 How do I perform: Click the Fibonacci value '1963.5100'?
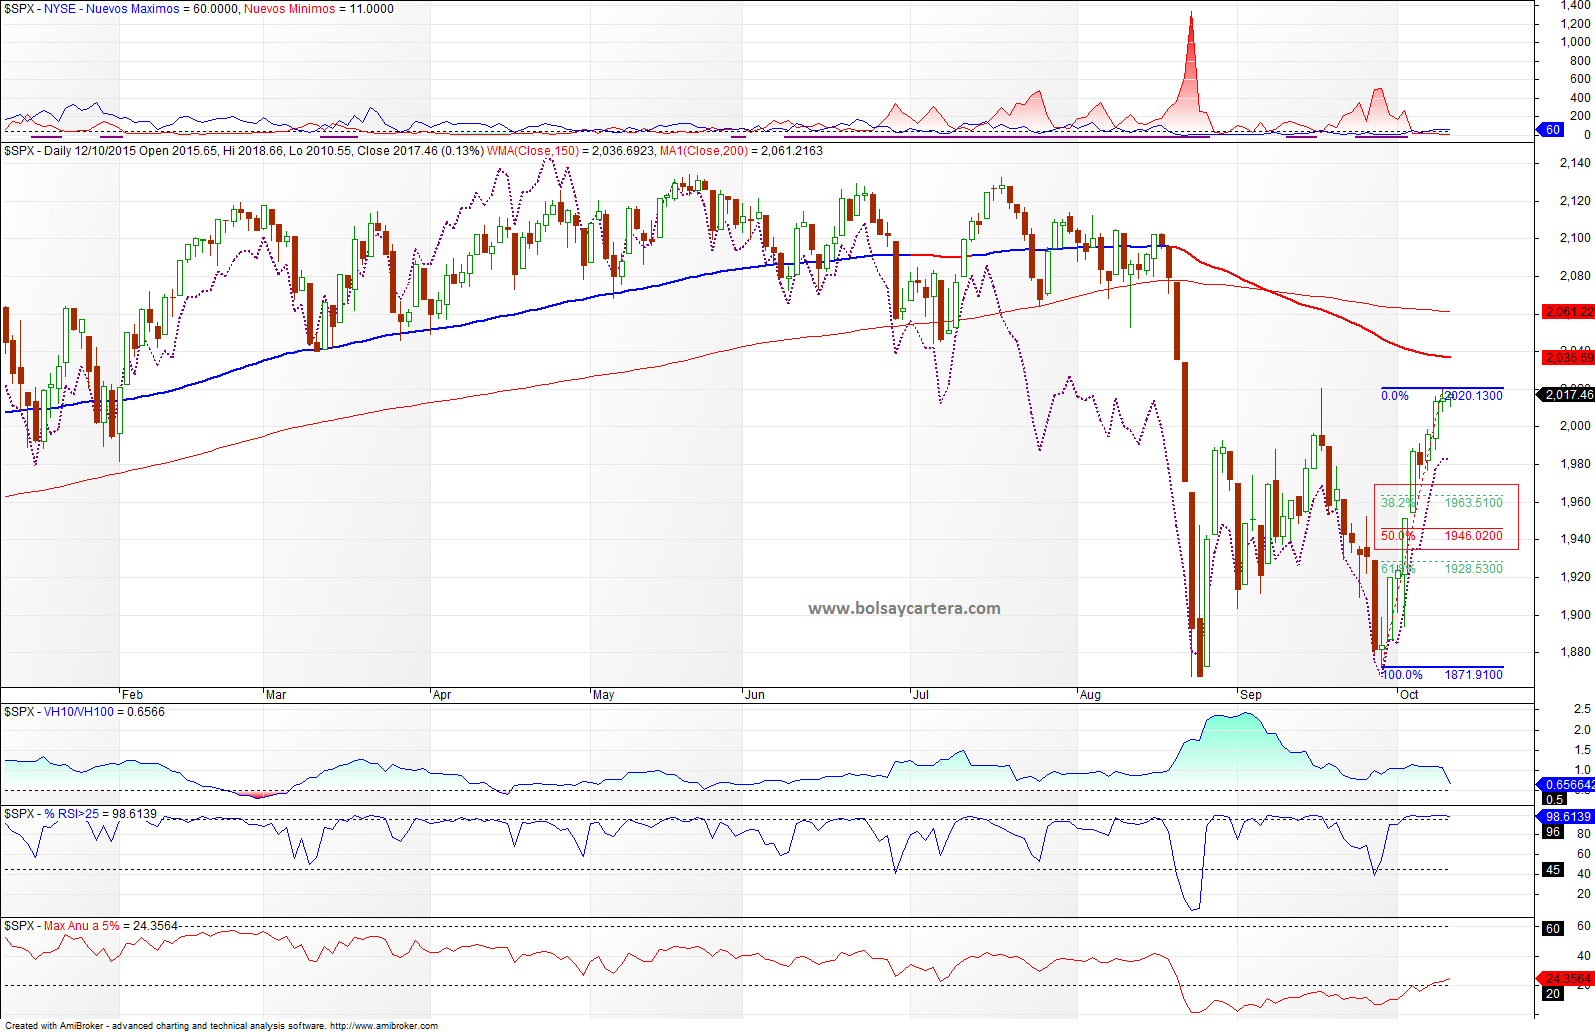(x=1474, y=503)
